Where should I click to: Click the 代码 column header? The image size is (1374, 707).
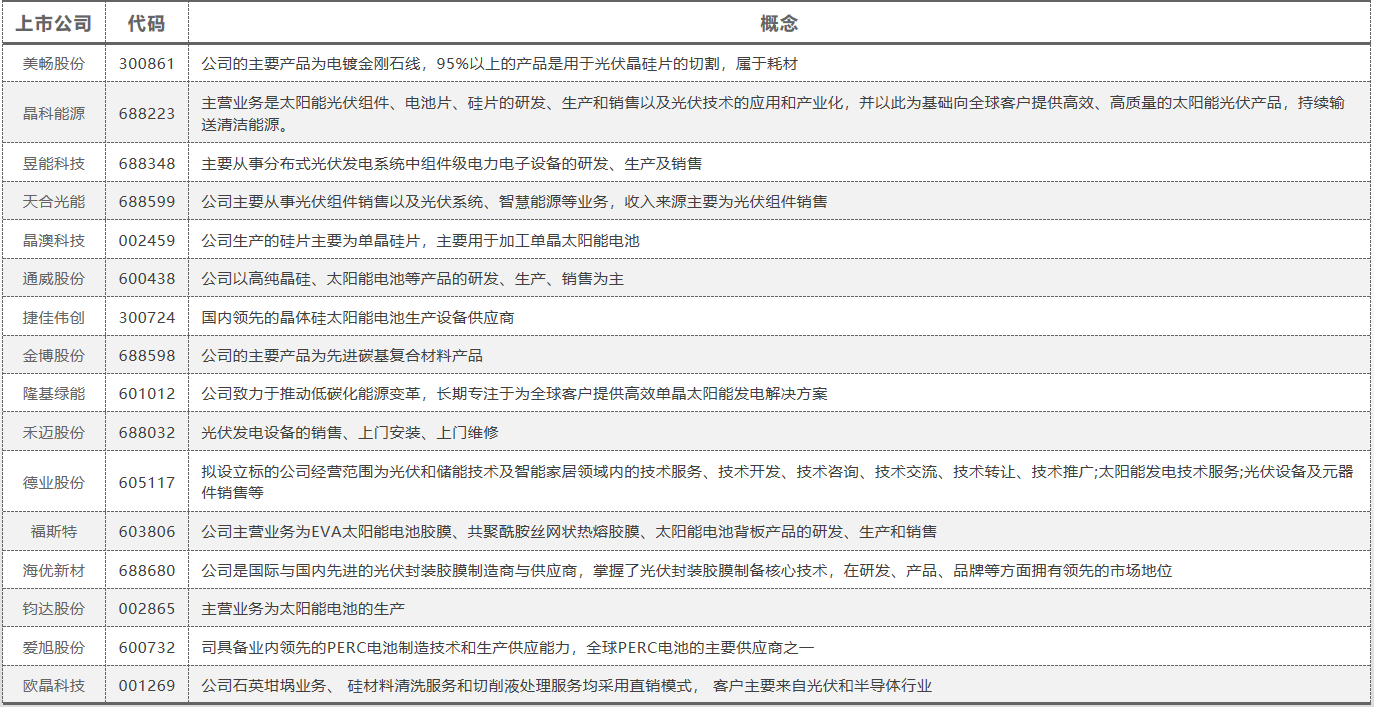(146, 23)
